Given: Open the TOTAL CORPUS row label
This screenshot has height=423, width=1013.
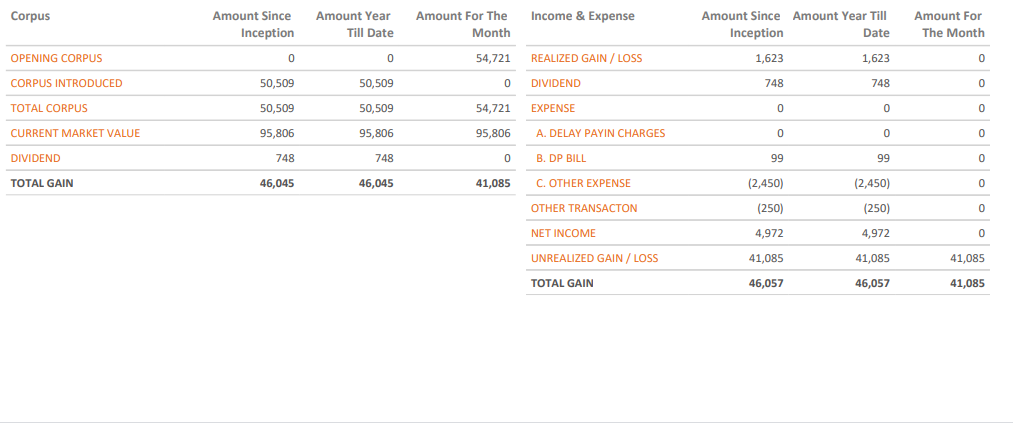Looking at the screenshot, I should click(x=49, y=108).
